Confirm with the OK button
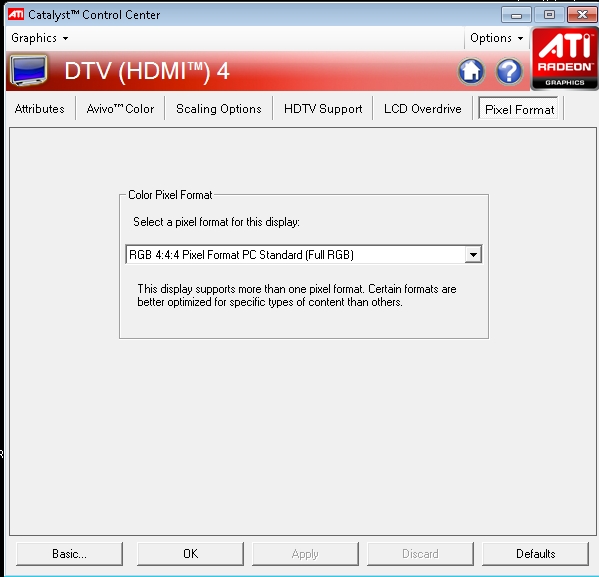 tap(190, 554)
